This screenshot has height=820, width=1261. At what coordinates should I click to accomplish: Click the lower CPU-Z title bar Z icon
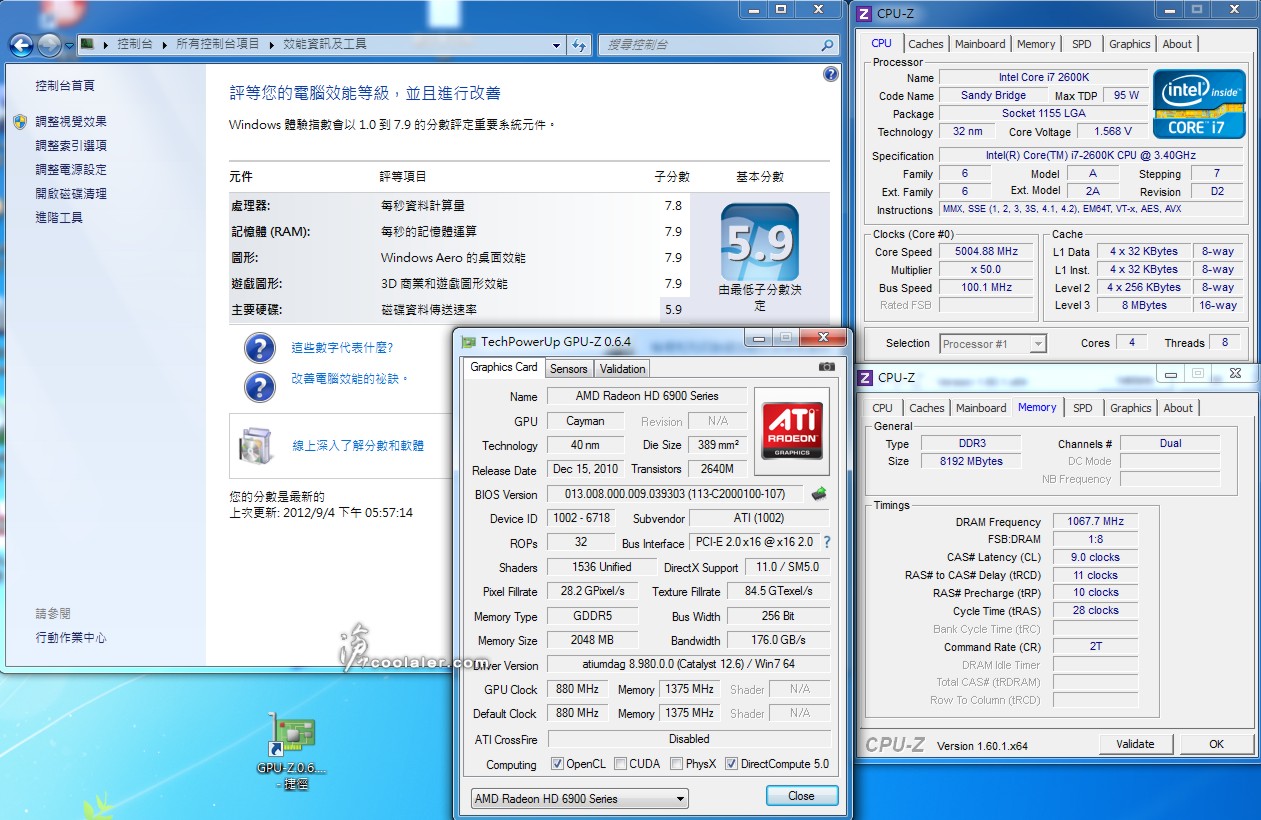[x=866, y=377]
